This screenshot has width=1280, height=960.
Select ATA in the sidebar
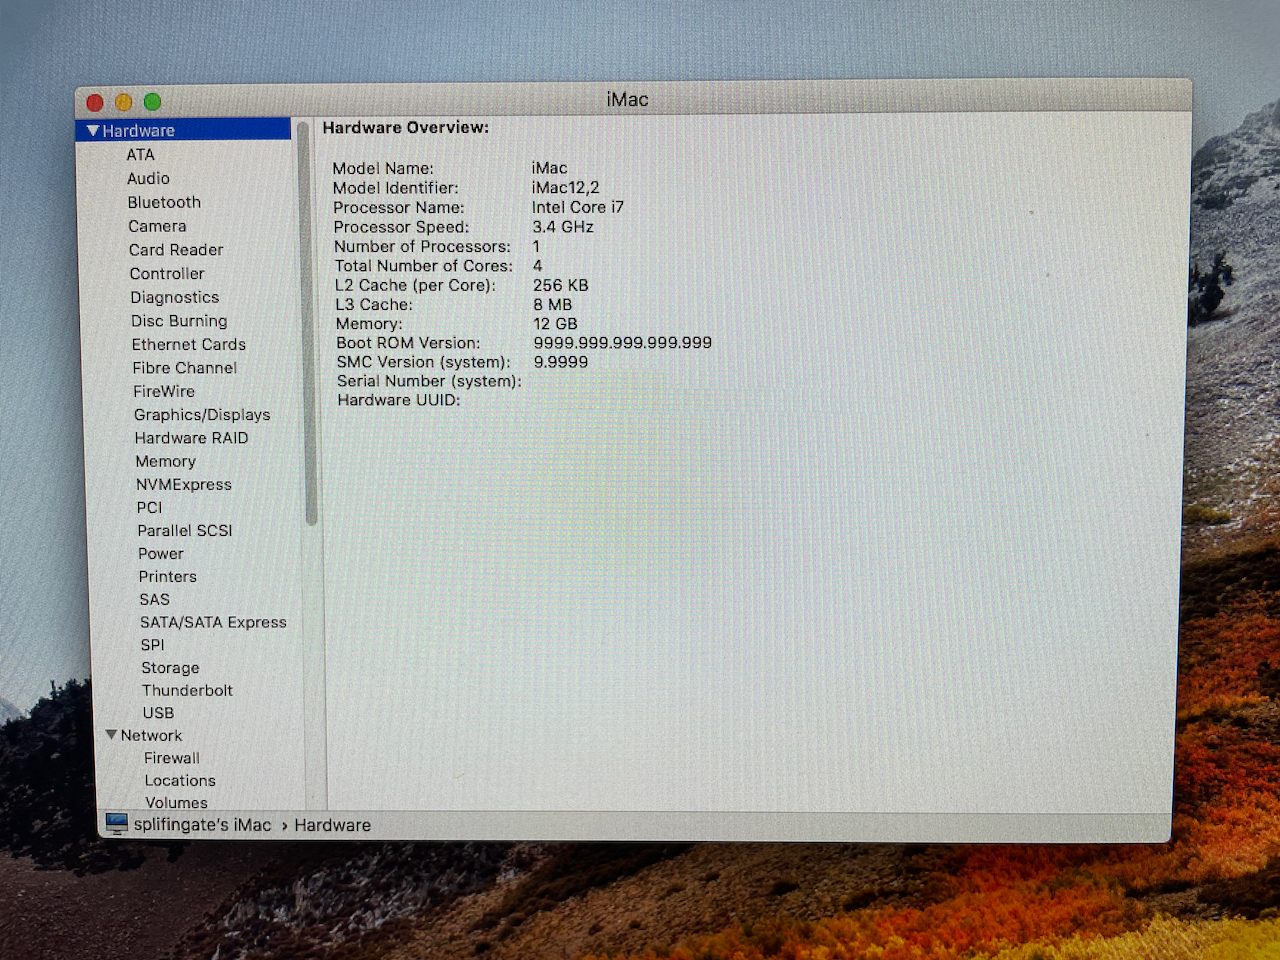pos(141,155)
